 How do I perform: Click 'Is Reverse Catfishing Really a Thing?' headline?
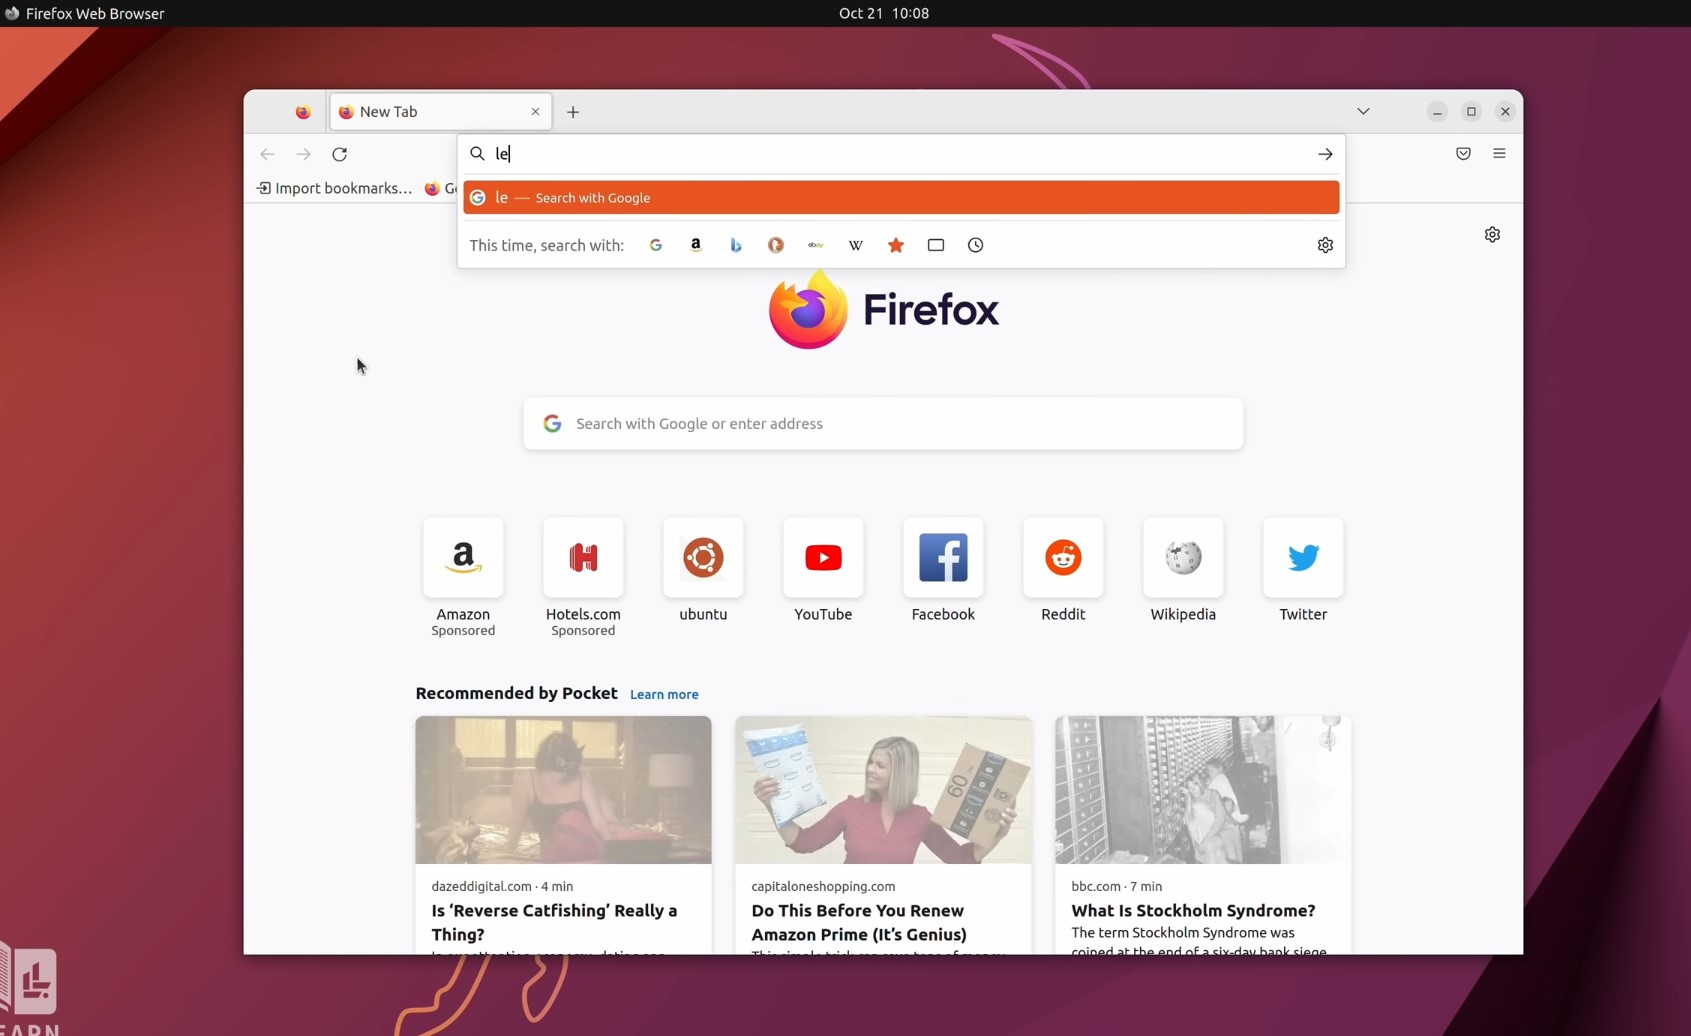coord(554,922)
